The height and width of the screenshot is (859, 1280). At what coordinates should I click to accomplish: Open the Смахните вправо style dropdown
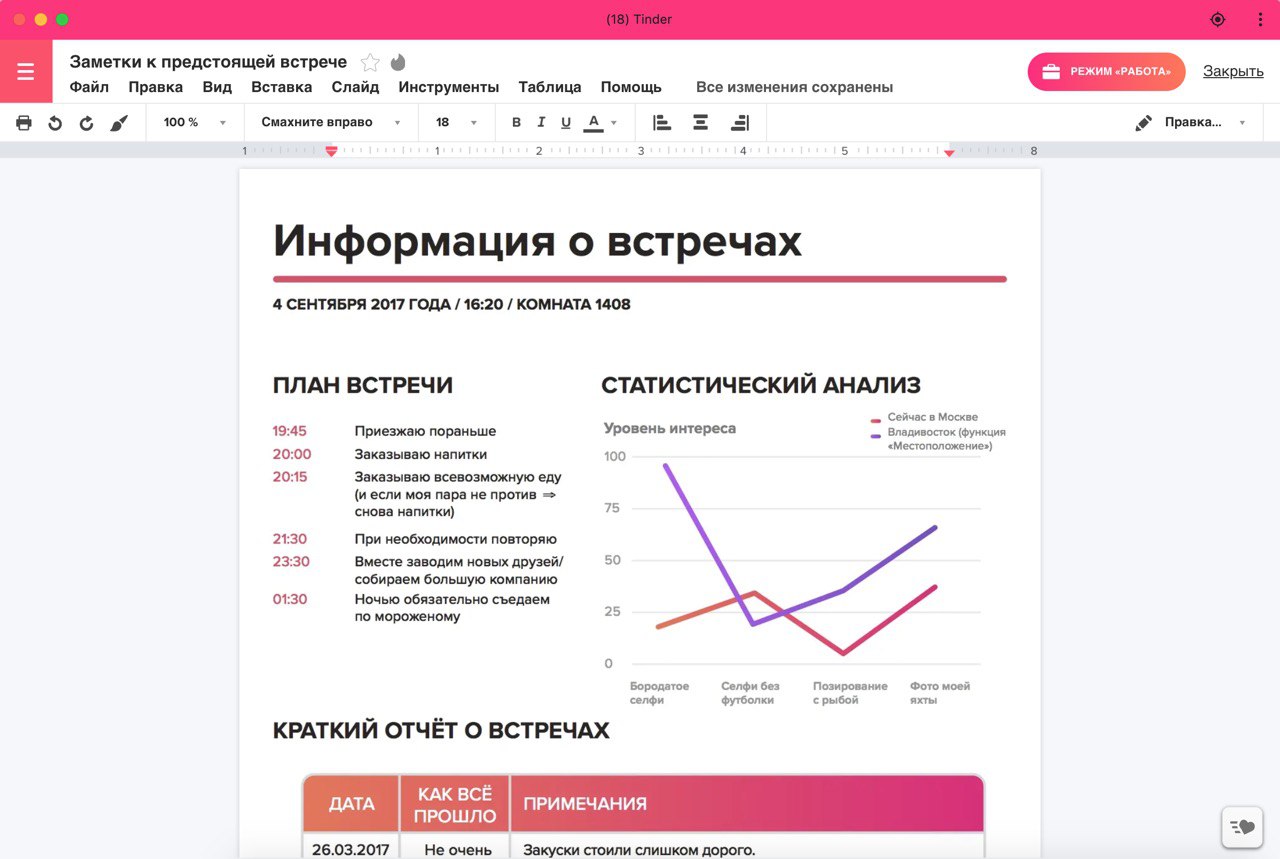coord(331,123)
